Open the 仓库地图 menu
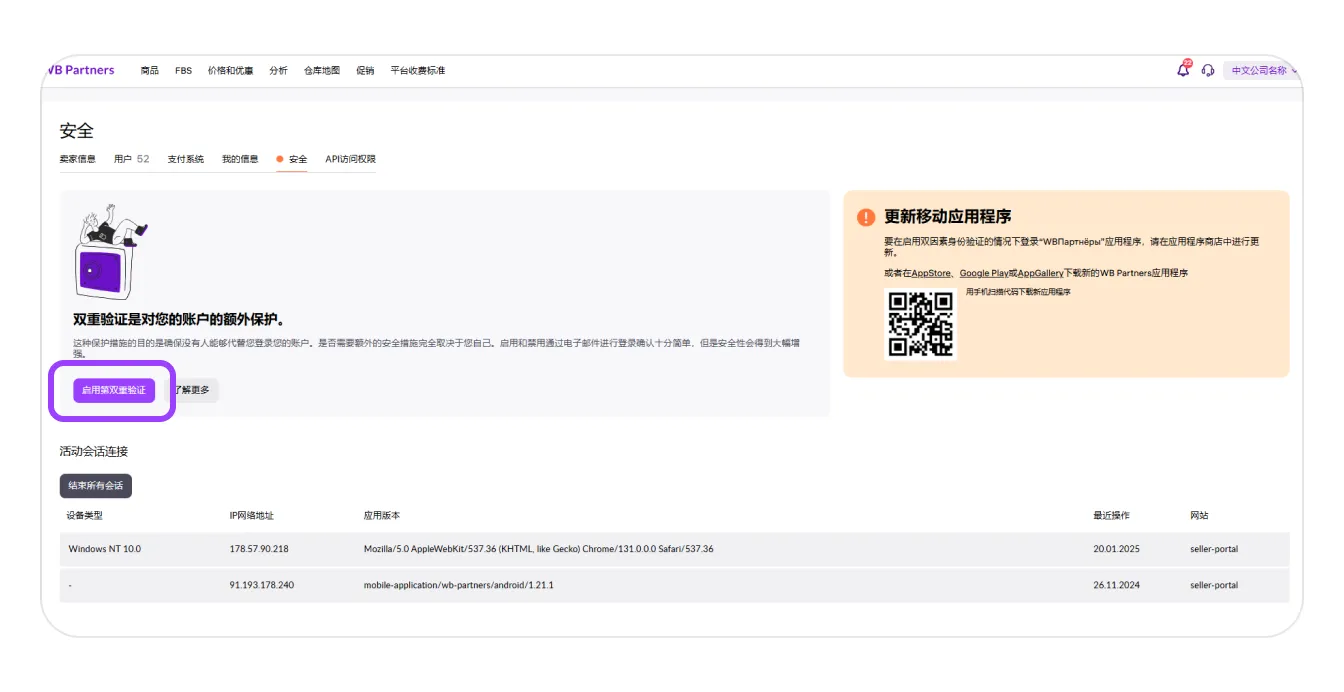Viewport: 1344px width, 692px height. point(322,71)
